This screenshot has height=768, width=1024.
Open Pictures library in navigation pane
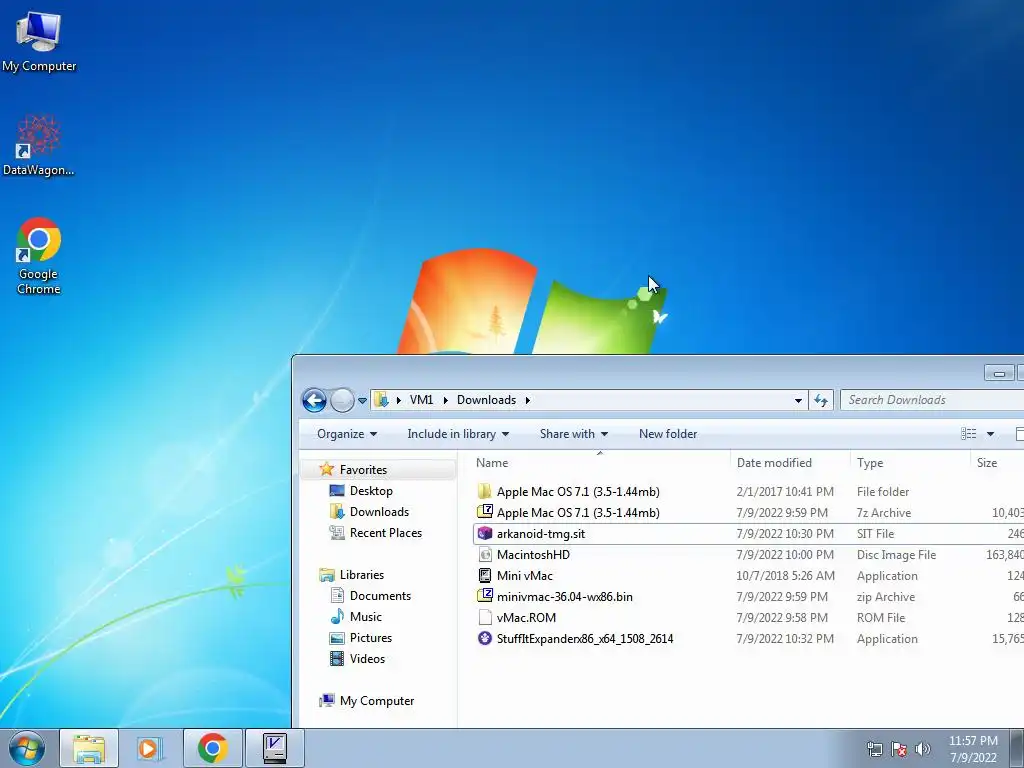[x=370, y=637]
